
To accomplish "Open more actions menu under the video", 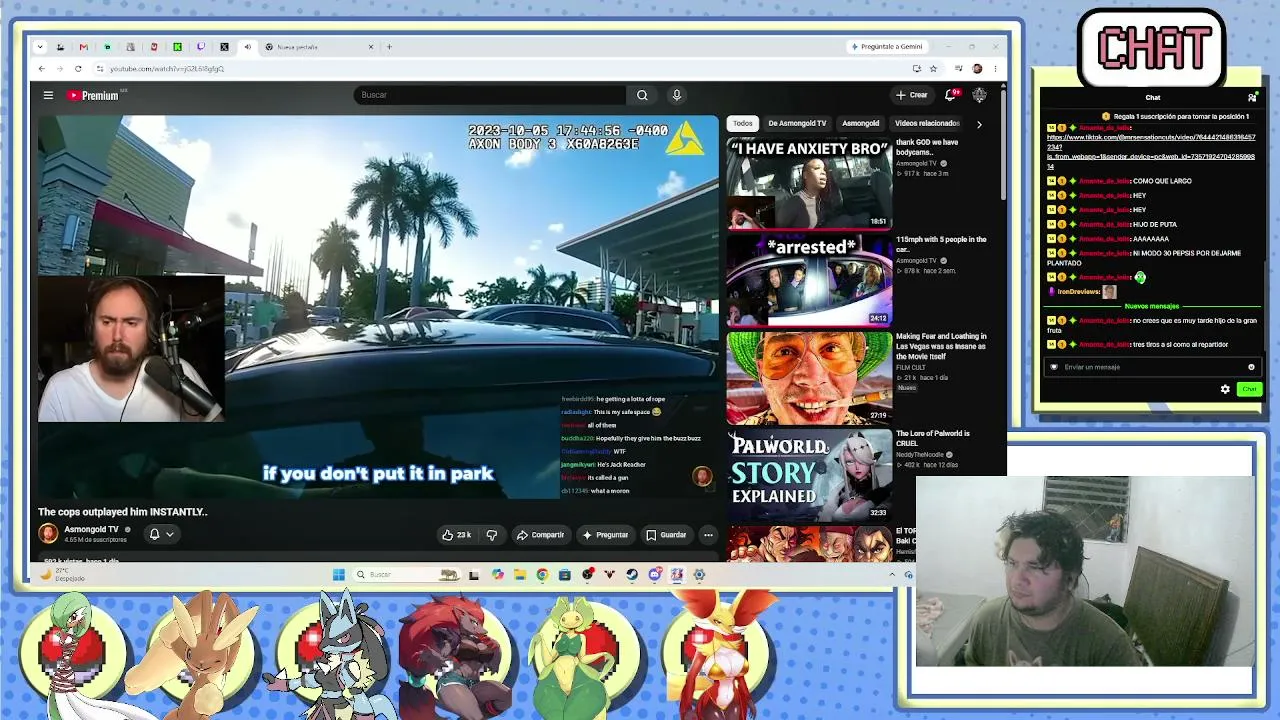I will (708, 535).
